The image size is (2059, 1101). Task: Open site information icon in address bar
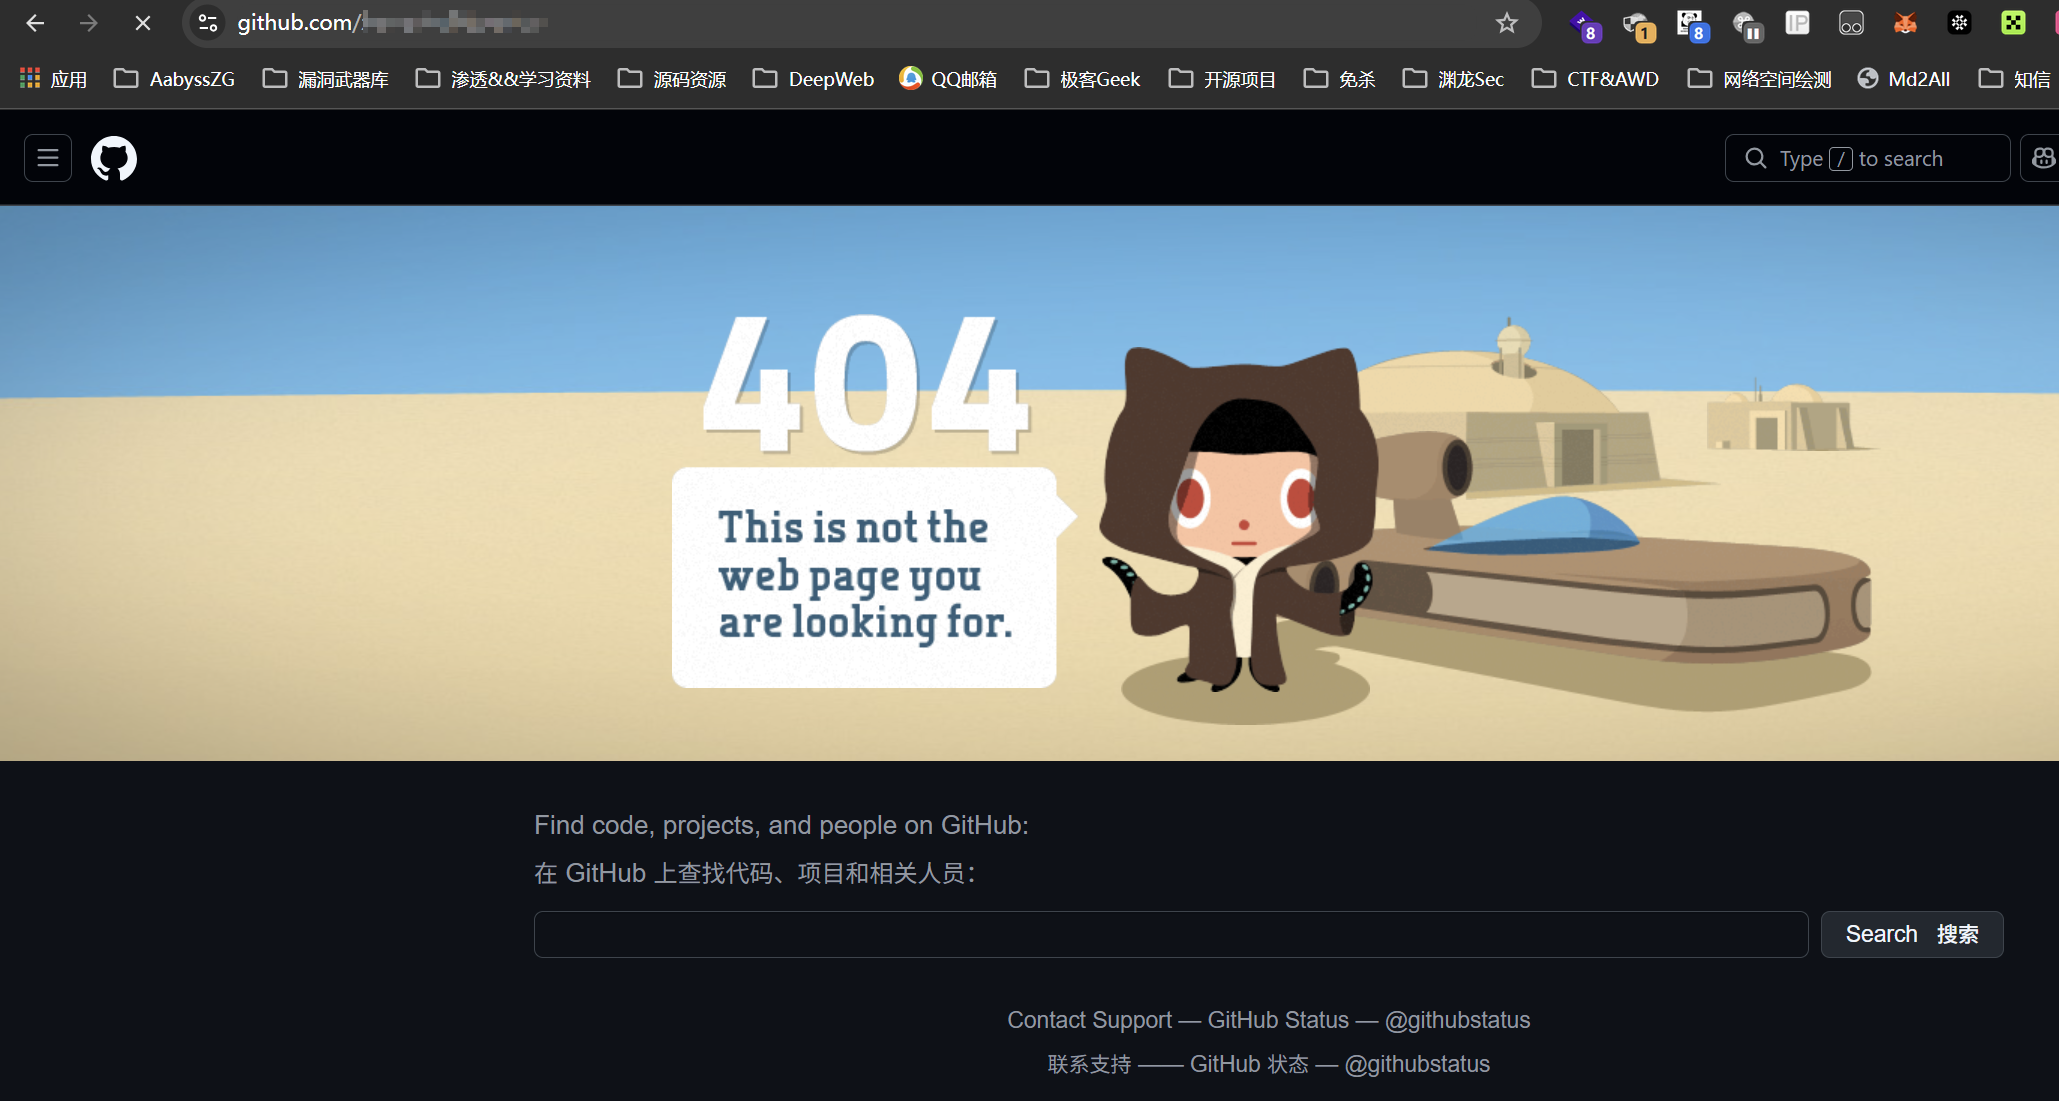[208, 23]
